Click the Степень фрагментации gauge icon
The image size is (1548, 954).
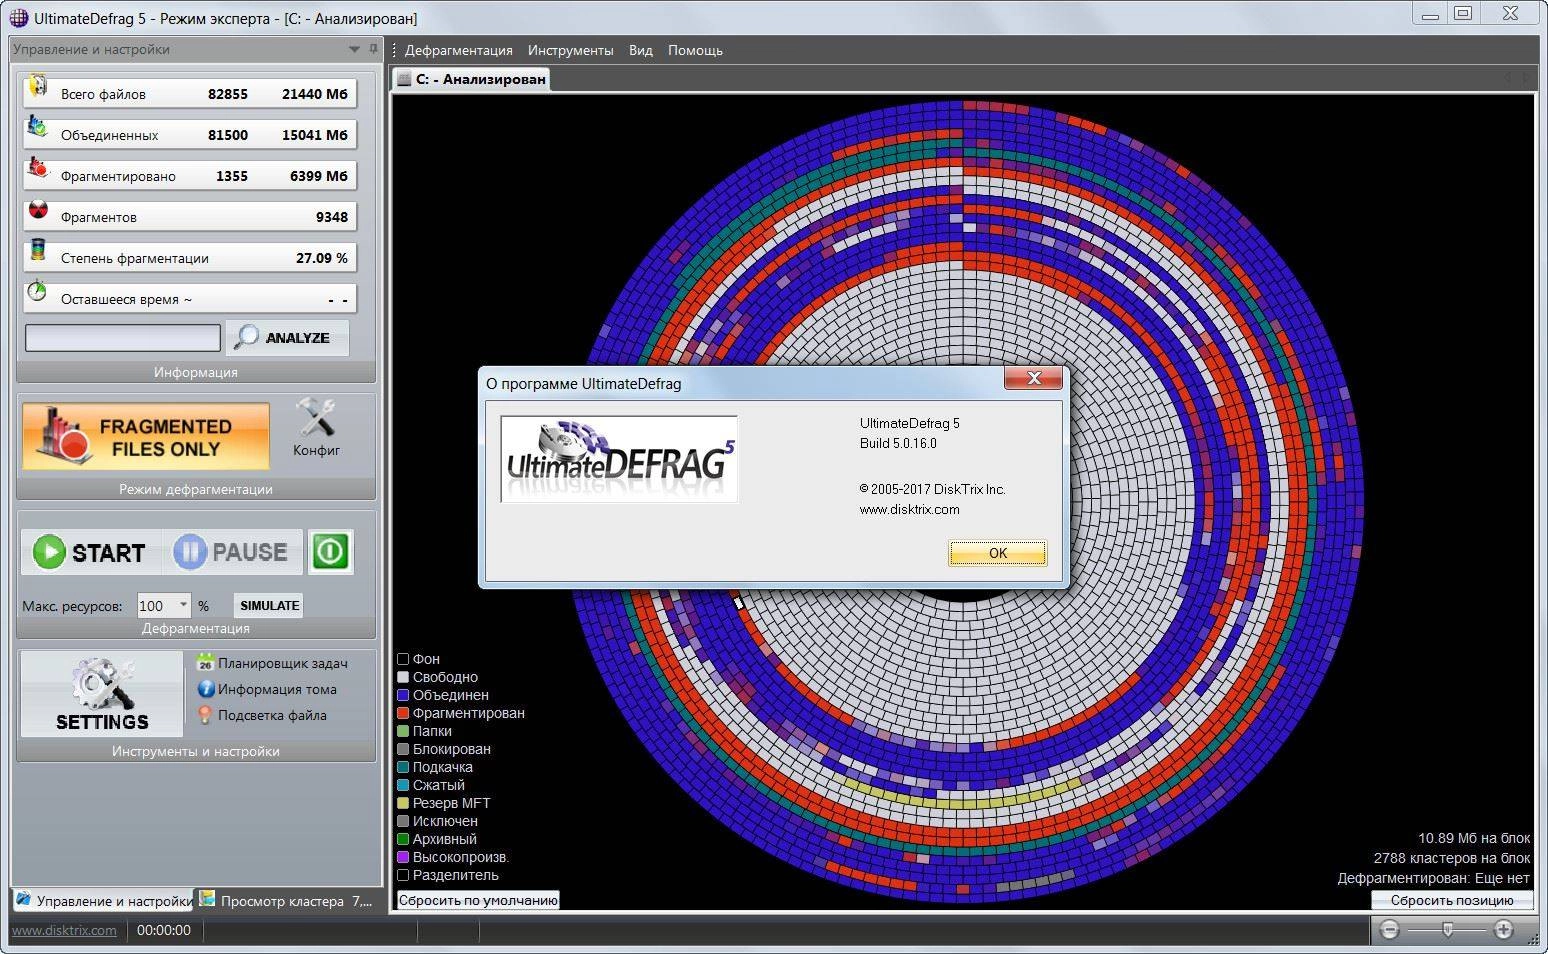[x=38, y=251]
